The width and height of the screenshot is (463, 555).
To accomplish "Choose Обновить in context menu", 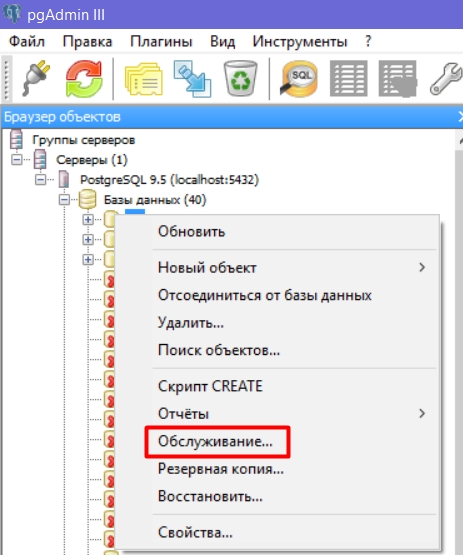I will (x=278, y=231).
